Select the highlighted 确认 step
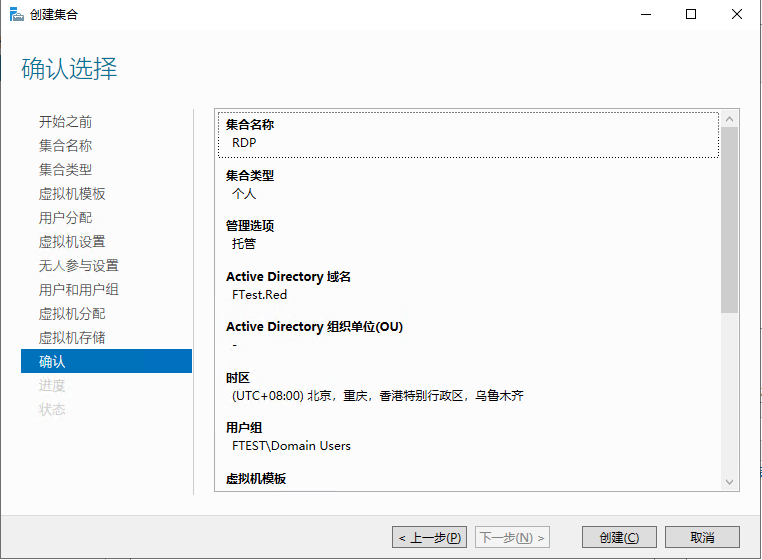The width and height of the screenshot is (762, 560). click(x=106, y=361)
